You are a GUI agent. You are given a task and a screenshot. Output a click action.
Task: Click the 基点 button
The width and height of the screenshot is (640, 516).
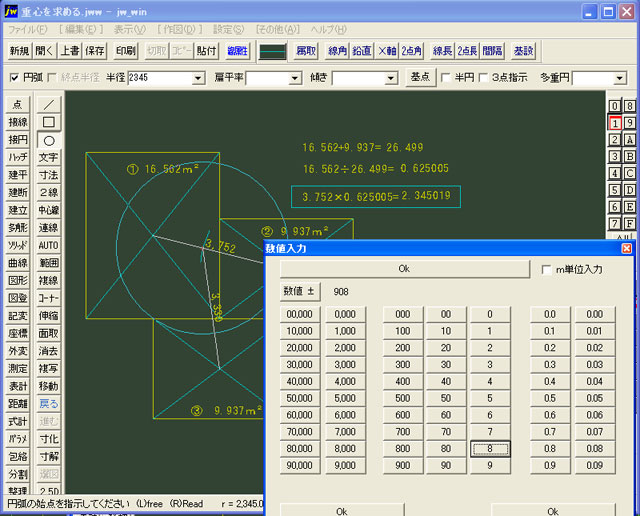(x=420, y=77)
